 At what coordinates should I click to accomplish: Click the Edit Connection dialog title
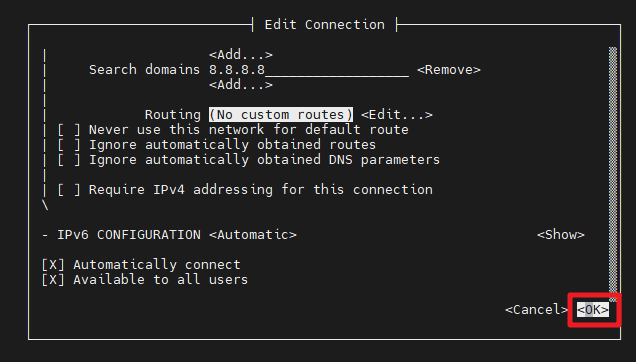(324, 25)
